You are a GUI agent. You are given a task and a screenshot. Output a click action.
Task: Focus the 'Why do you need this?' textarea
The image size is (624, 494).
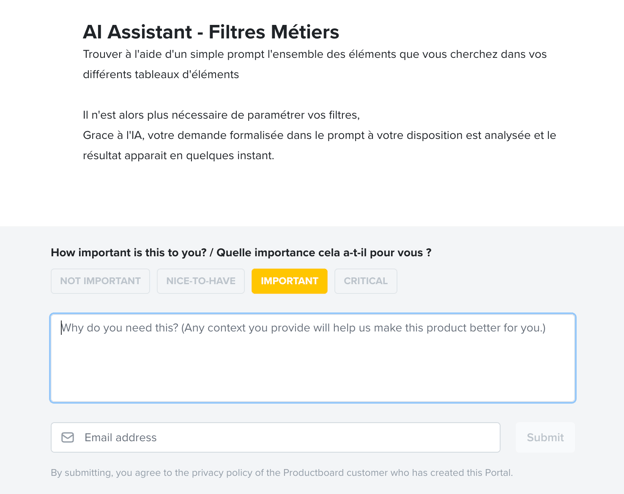(x=313, y=358)
